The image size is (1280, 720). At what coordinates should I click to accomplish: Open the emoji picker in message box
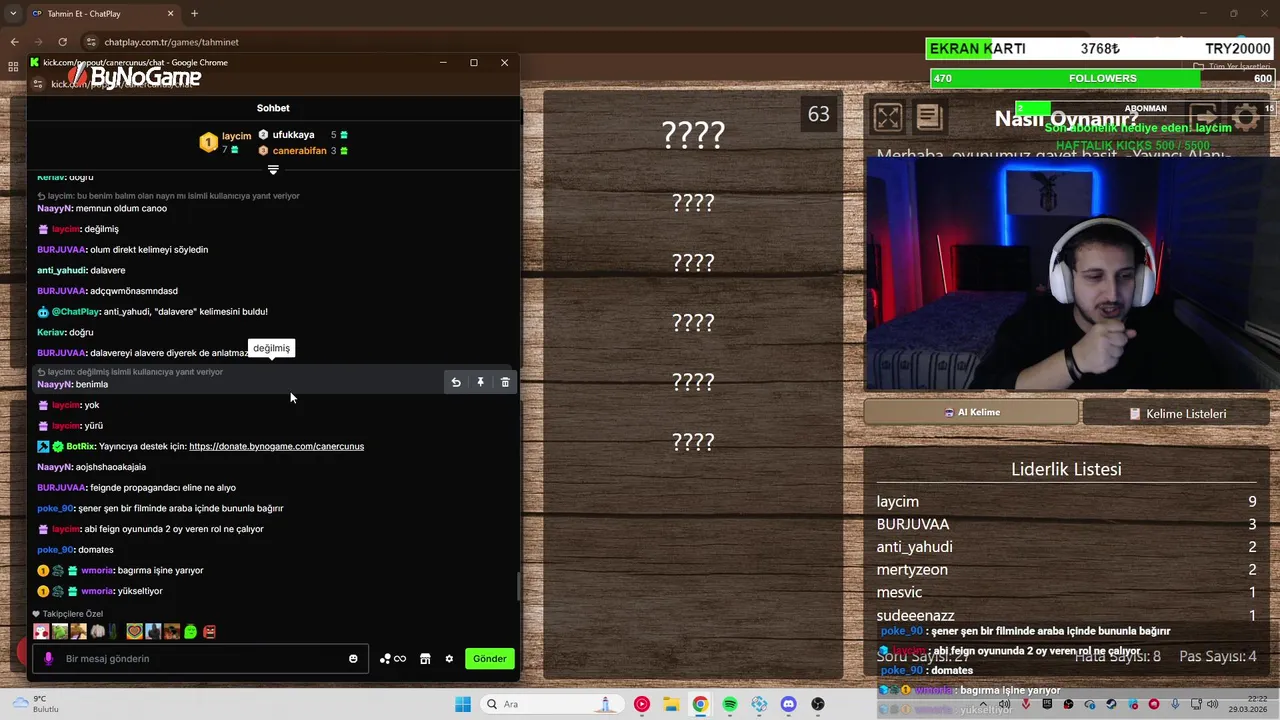point(353,659)
